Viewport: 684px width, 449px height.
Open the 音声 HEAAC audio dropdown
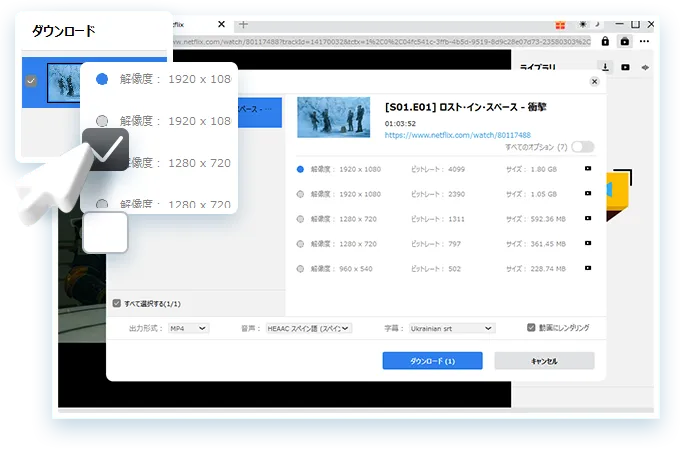point(309,328)
